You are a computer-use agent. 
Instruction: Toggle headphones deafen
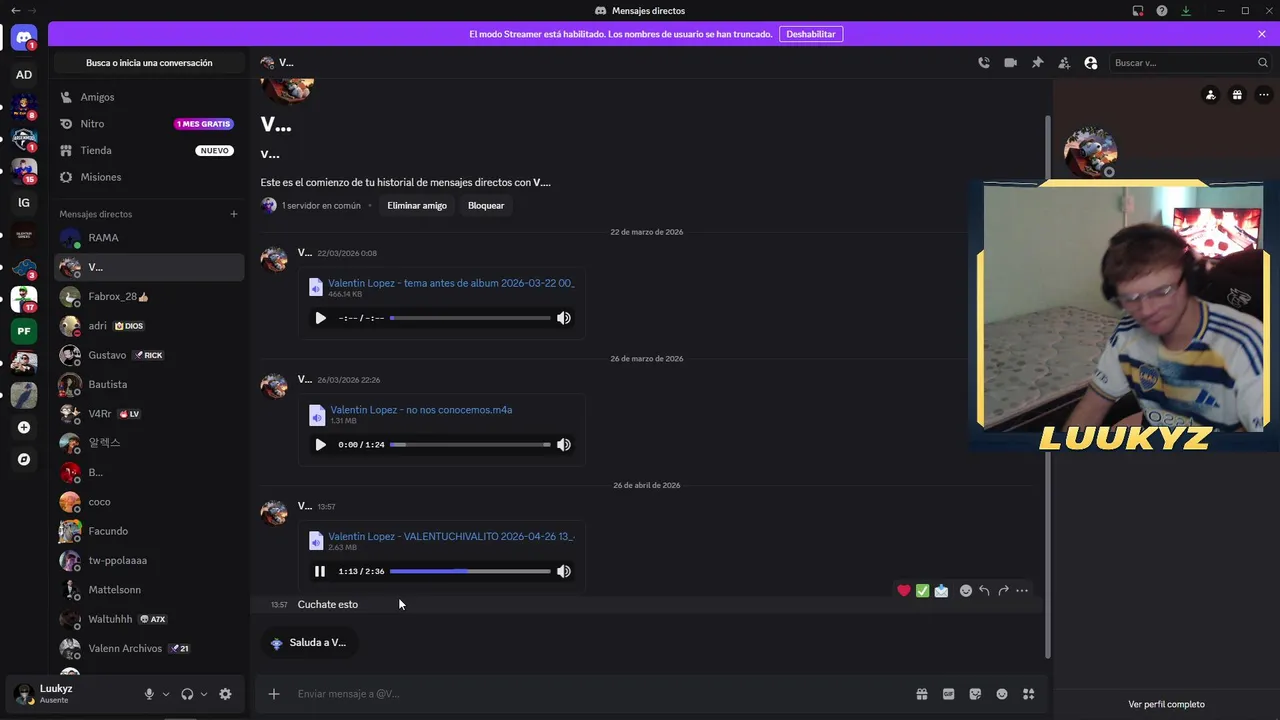pos(187,694)
